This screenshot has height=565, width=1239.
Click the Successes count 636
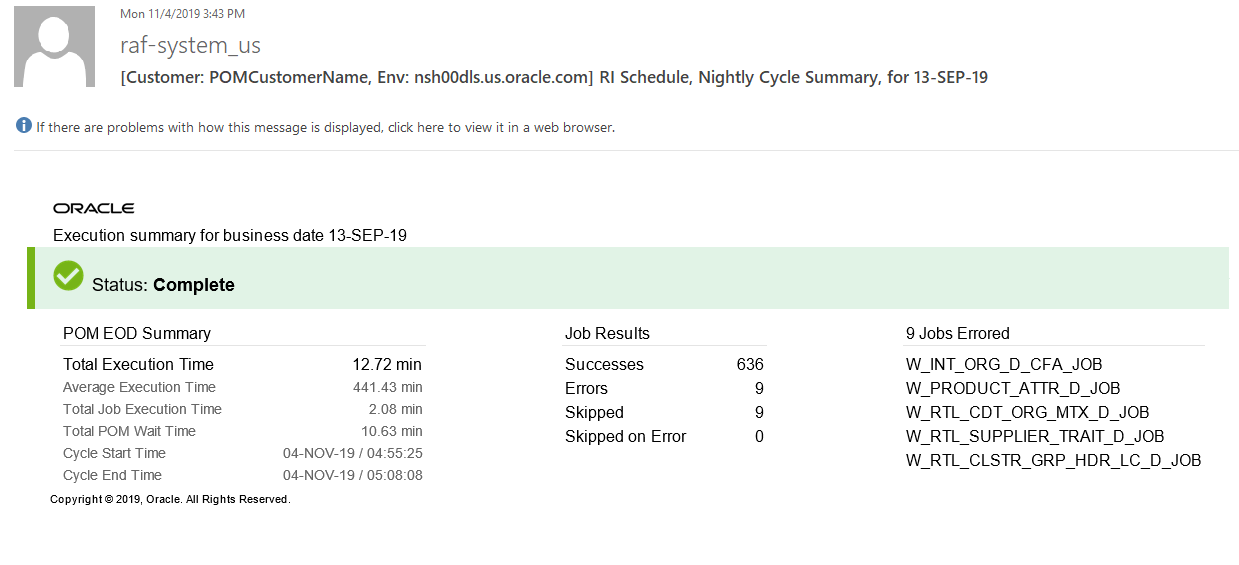click(750, 365)
